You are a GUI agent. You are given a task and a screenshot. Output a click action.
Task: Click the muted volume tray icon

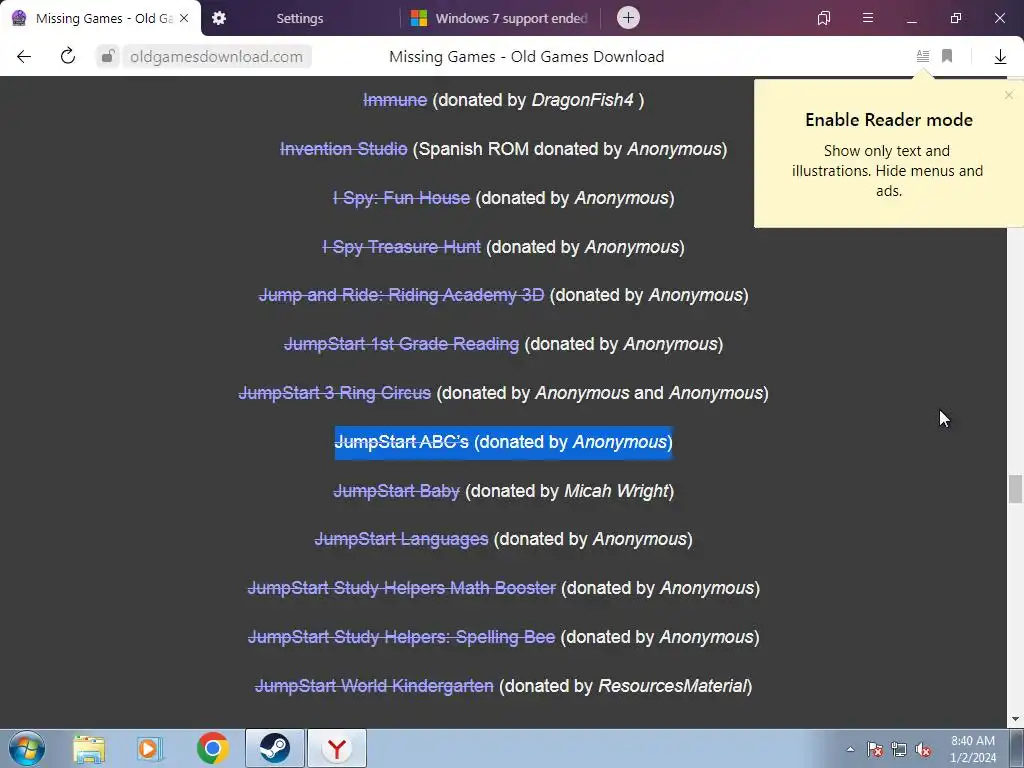[923, 750]
